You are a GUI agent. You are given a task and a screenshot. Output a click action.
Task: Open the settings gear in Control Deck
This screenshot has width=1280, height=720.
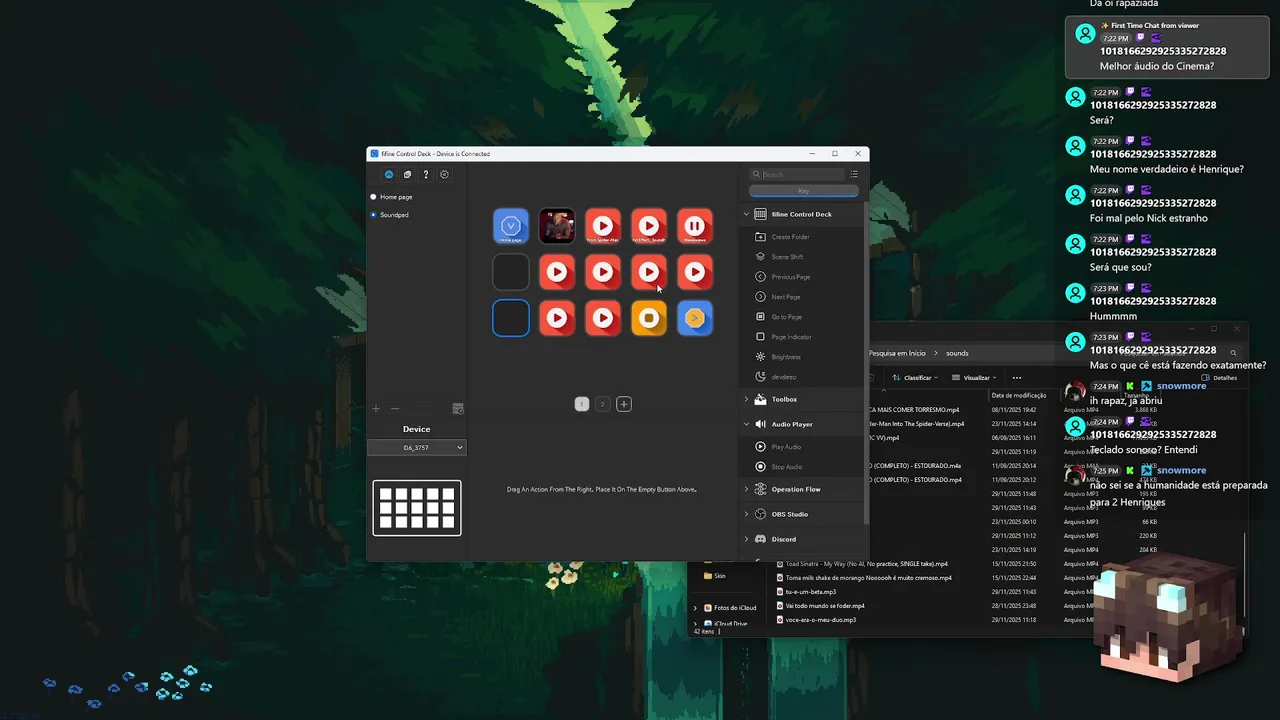pos(445,175)
